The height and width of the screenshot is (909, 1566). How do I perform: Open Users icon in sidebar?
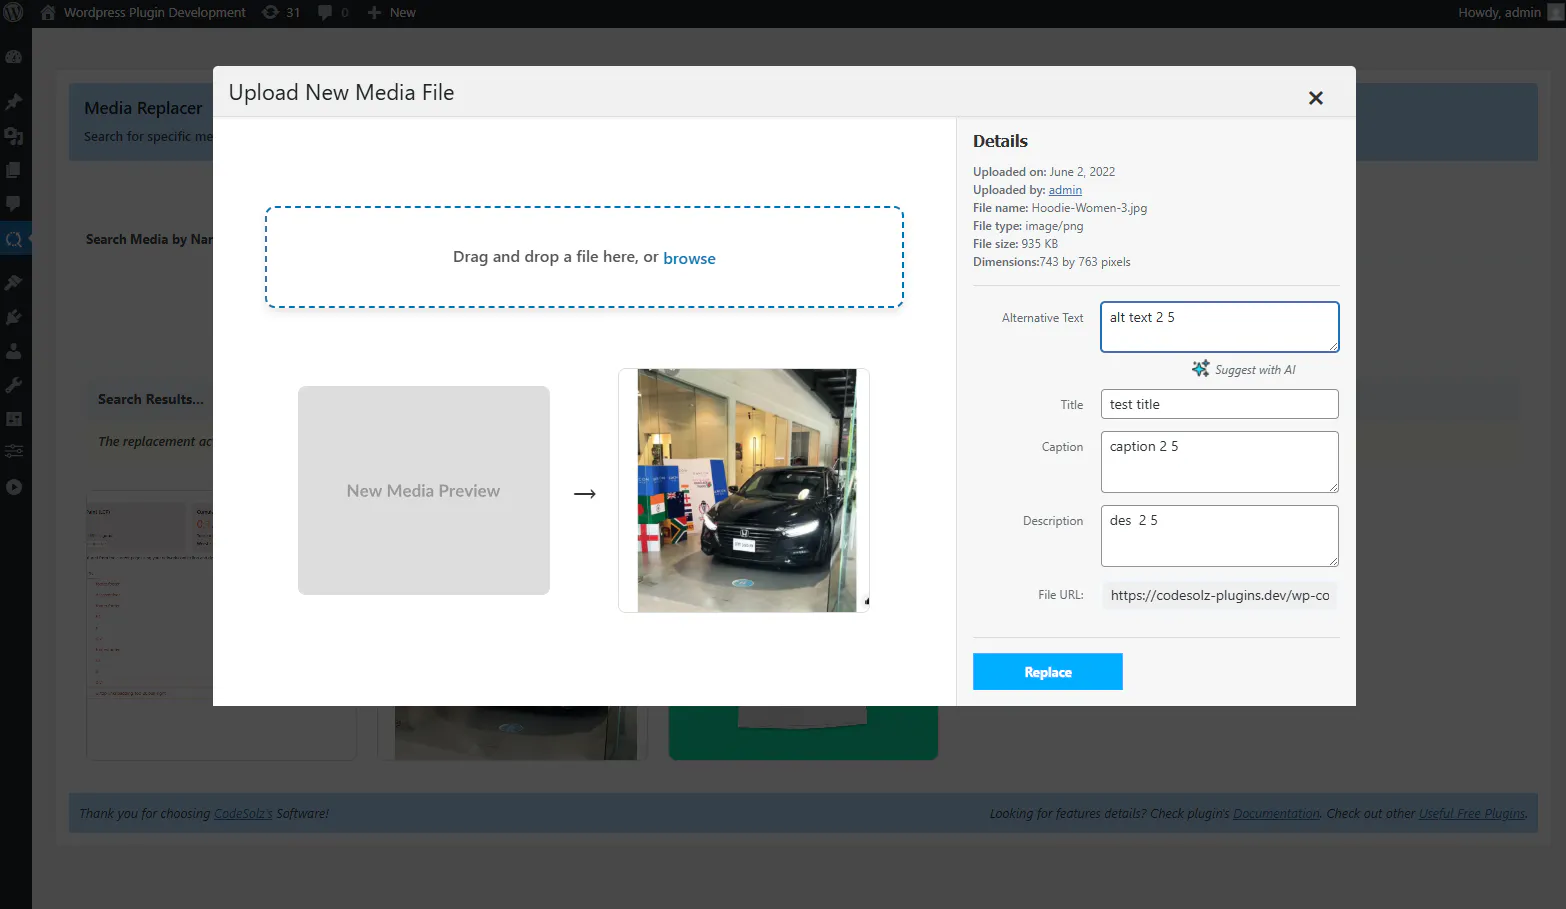click(14, 351)
